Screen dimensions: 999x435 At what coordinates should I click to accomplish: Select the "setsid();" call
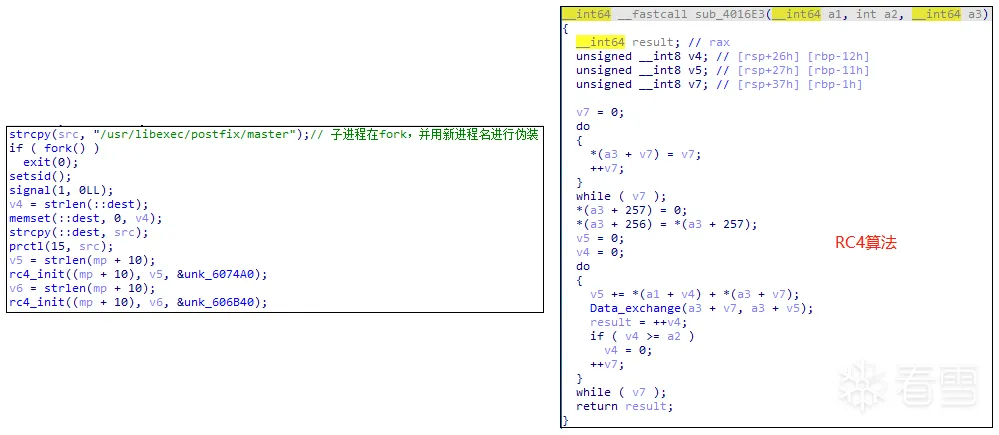click(40, 176)
